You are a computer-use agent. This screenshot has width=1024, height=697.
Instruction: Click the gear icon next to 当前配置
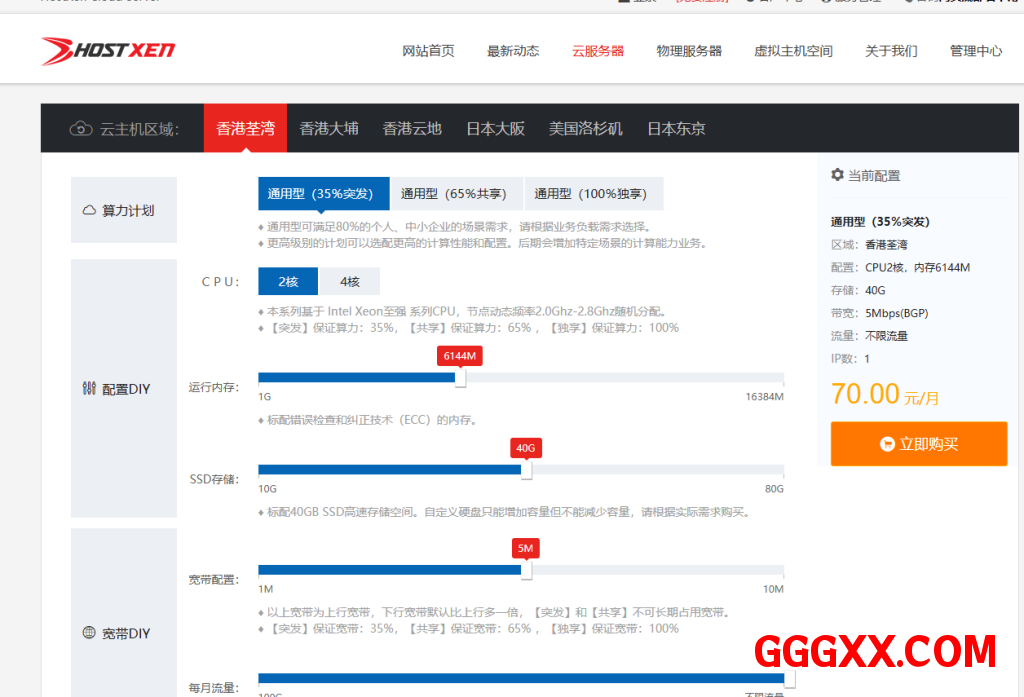[x=838, y=175]
